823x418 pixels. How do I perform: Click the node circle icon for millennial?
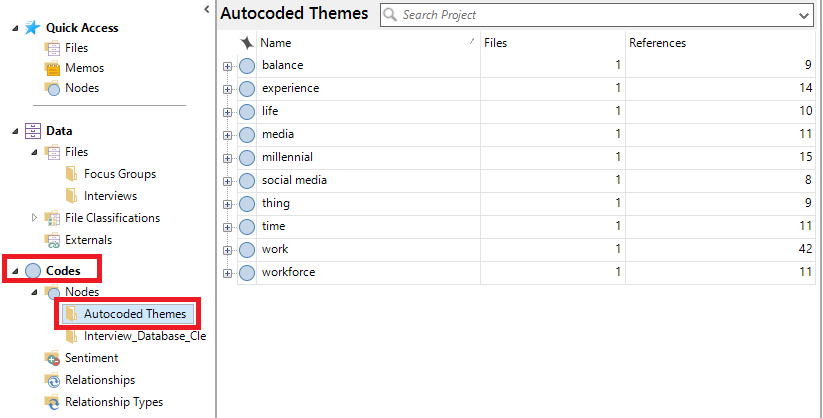tap(247, 158)
